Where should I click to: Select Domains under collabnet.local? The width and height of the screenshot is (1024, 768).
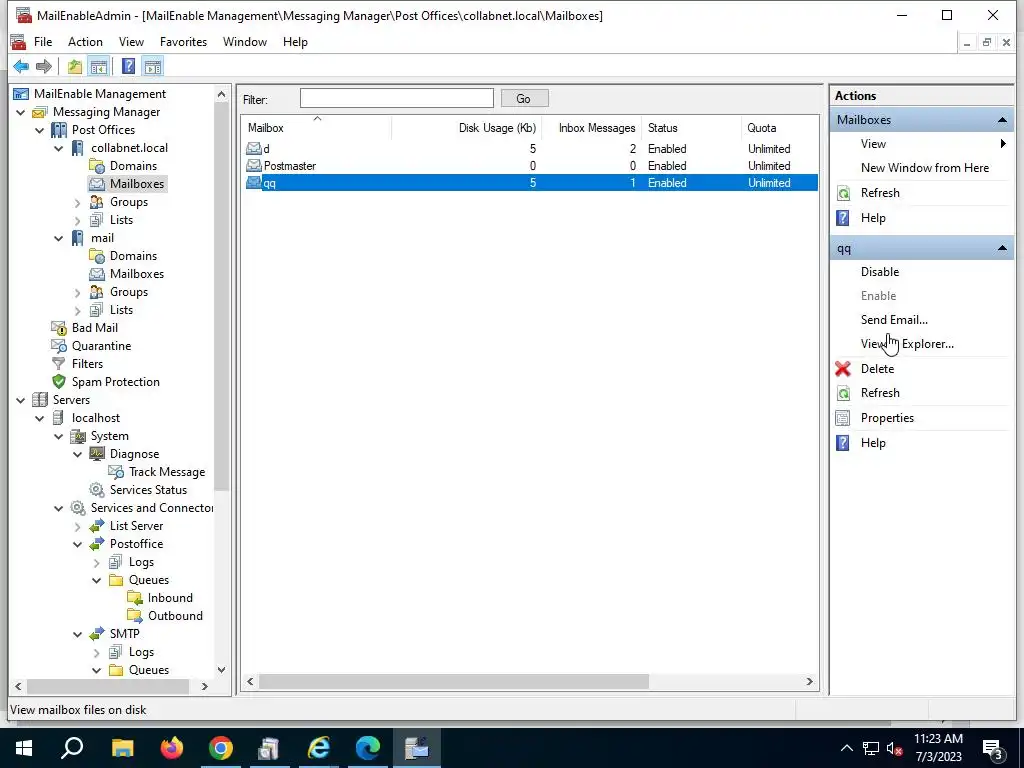[133, 166]
